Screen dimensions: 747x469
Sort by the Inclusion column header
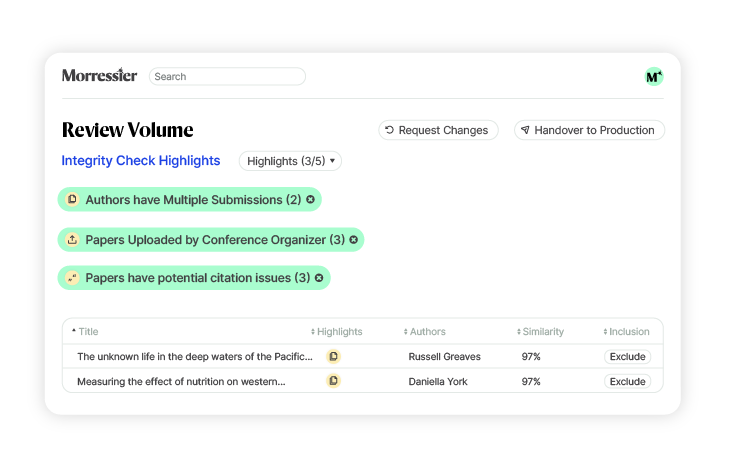(626, 331)
